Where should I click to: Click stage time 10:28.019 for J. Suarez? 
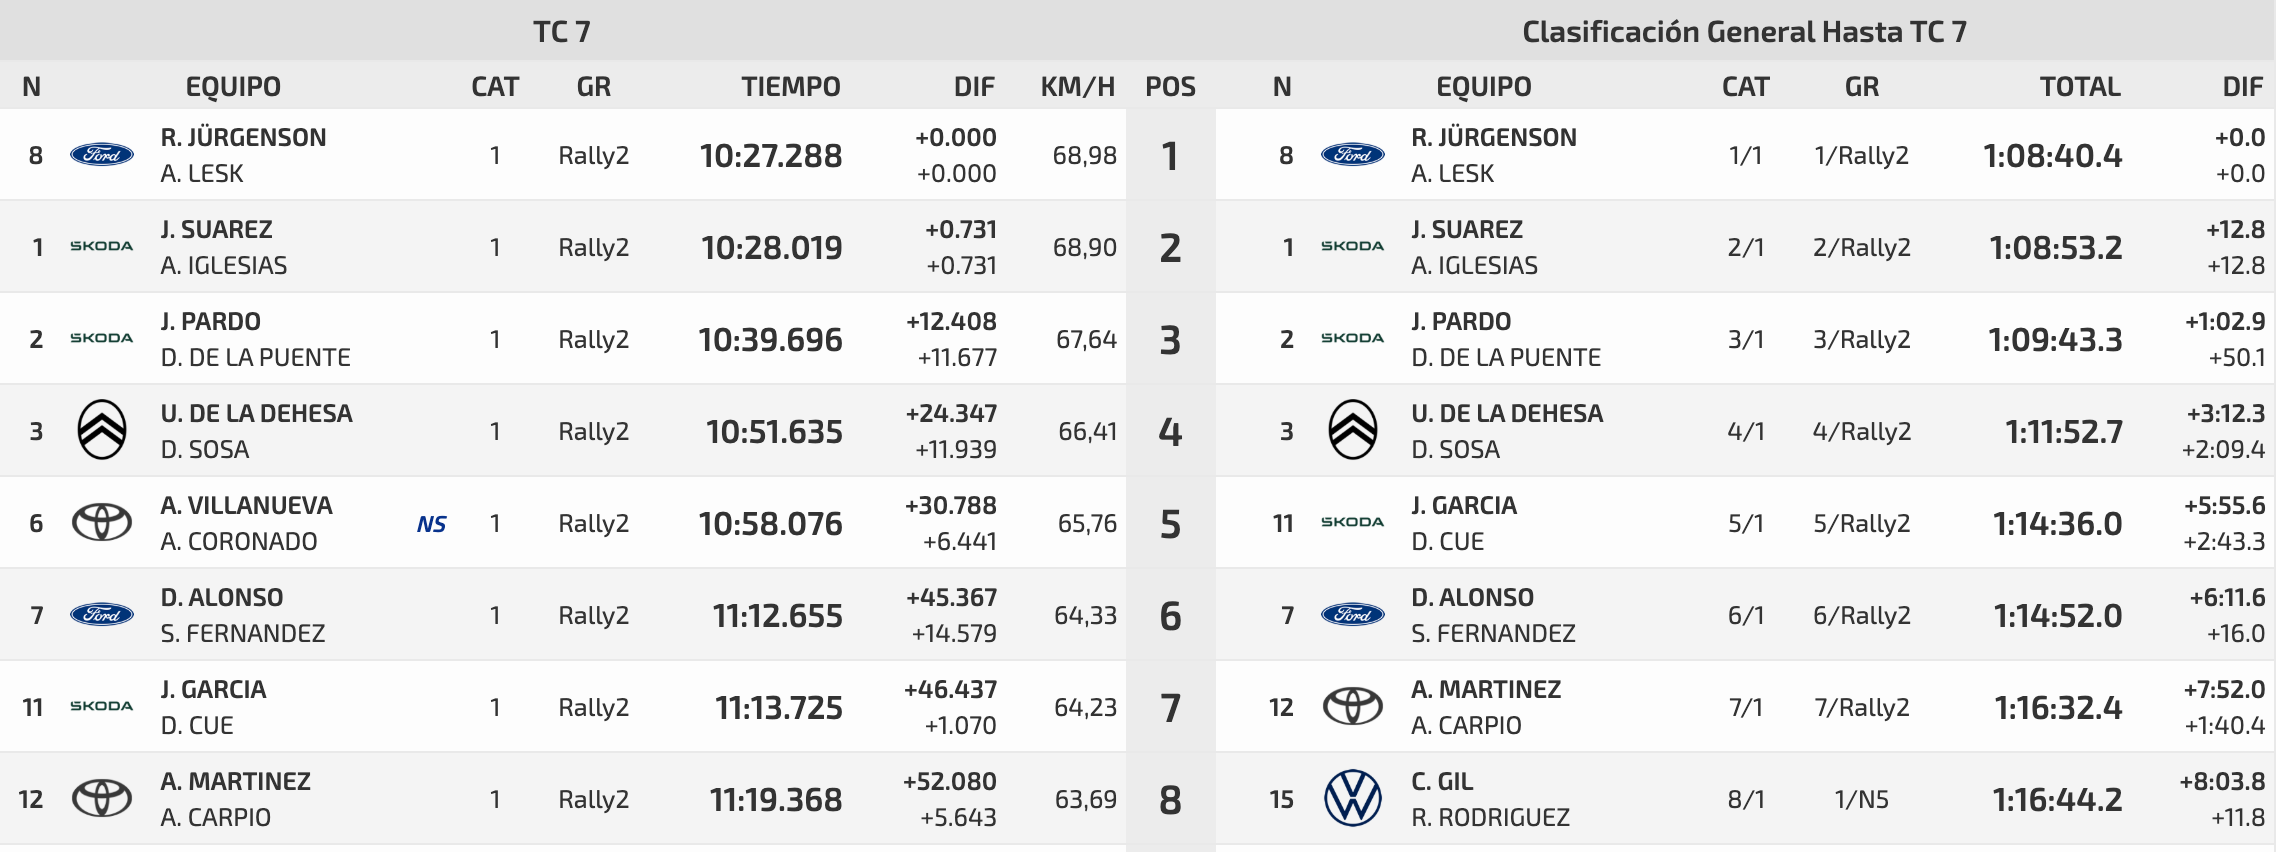pyautogui.click(x=772, y=247)
